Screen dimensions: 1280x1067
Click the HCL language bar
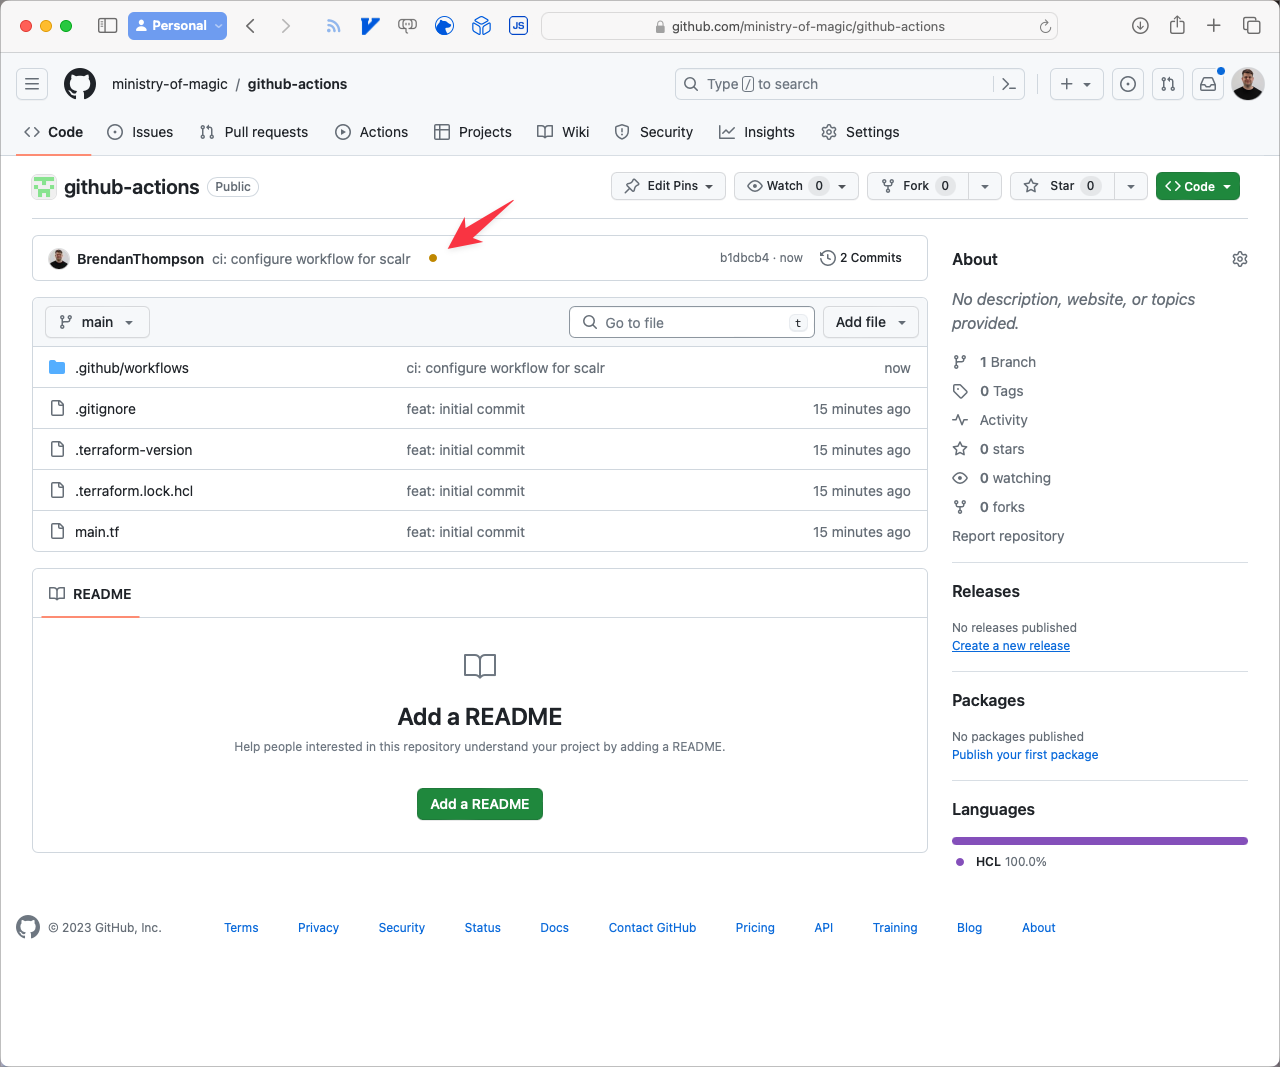(x=1100, y=841)
